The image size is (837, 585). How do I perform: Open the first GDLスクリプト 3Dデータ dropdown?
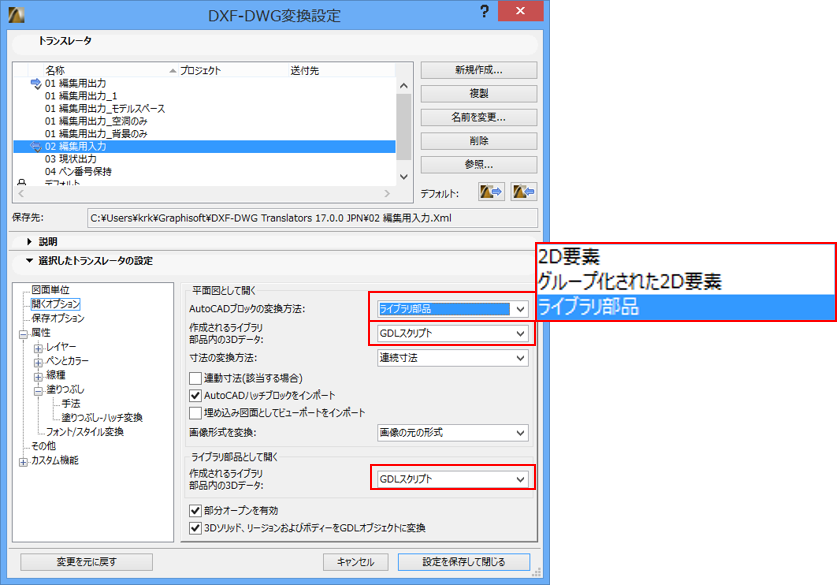453,334
